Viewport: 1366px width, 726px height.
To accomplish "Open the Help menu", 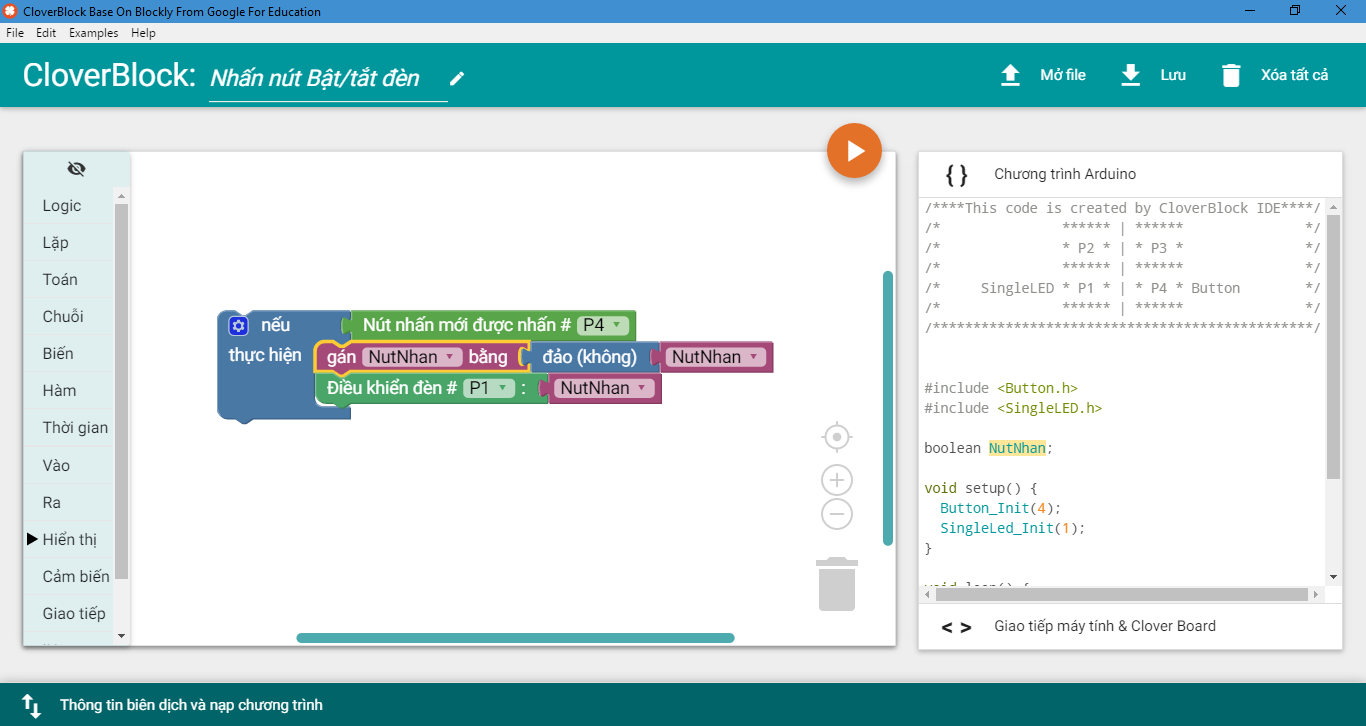I will (x=144, y=33).
